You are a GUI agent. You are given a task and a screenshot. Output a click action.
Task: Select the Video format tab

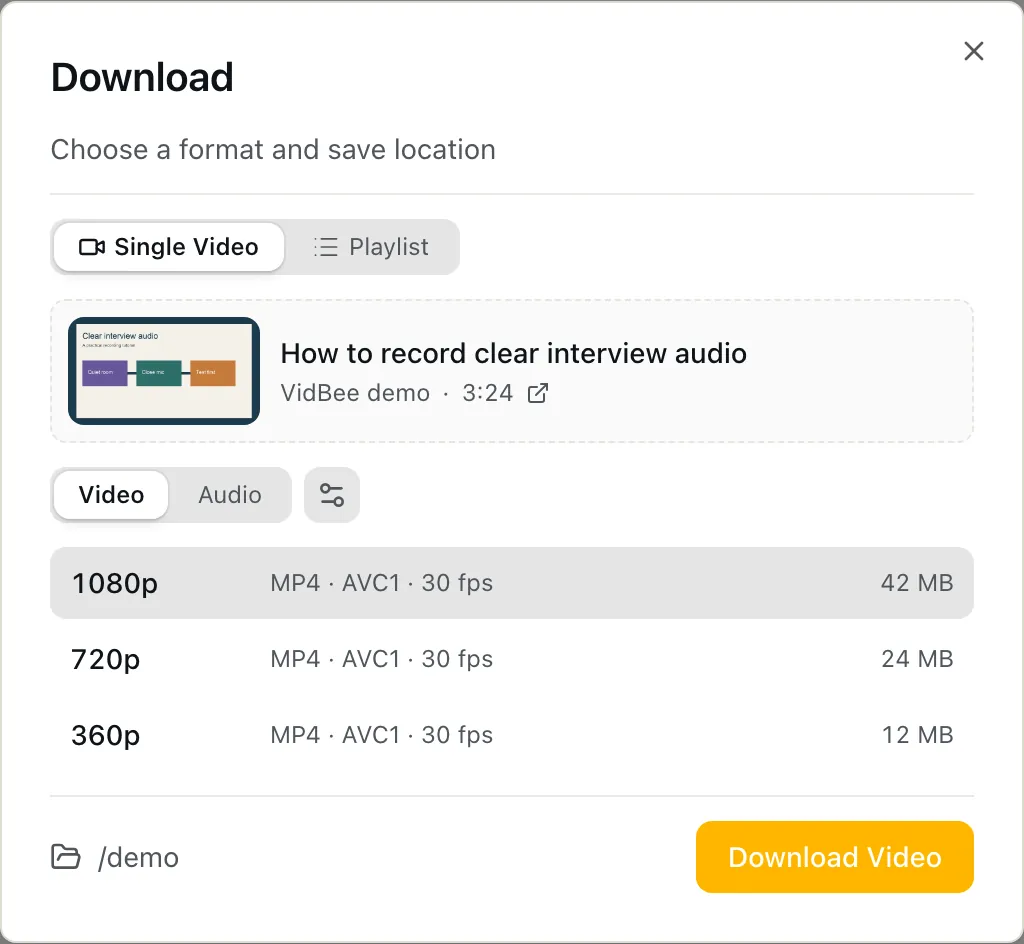click(x=111, y=495)
